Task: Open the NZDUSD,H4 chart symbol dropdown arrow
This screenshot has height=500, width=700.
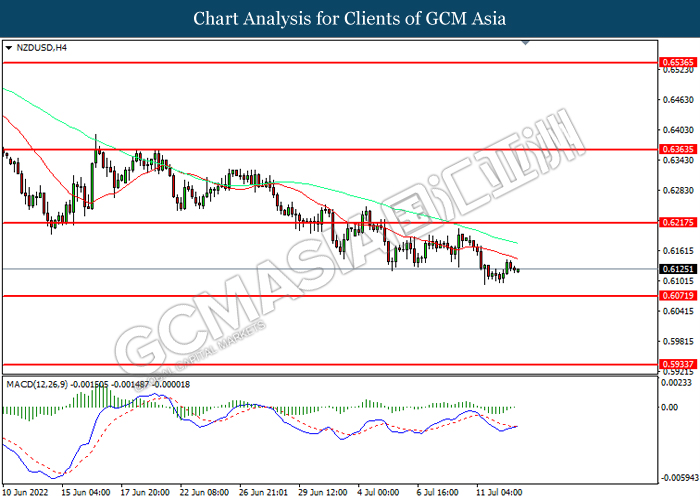Action: (8, 48)
